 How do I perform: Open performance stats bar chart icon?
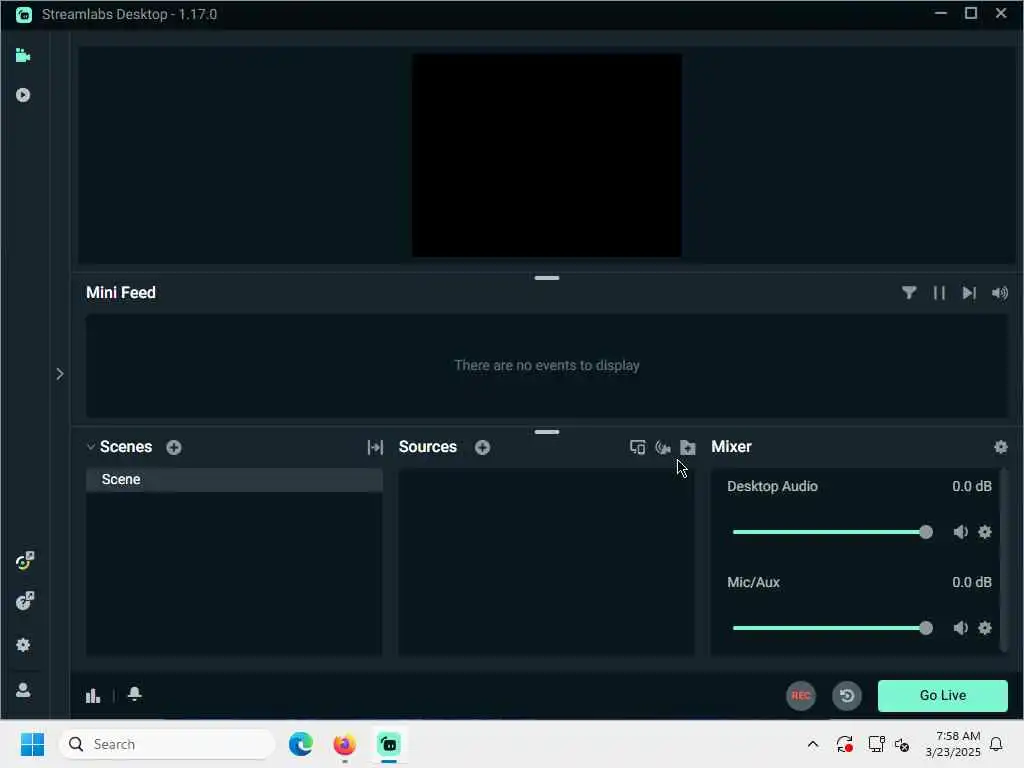(93, 696)
